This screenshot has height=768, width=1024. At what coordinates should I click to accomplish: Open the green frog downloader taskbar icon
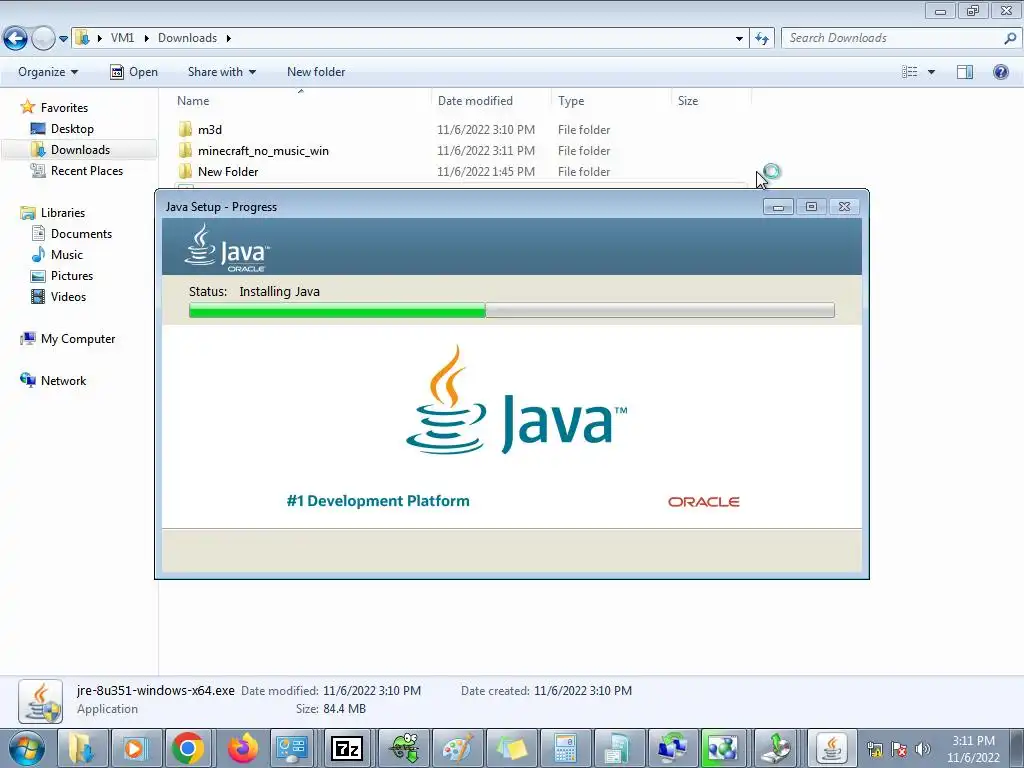coord(405,748)
